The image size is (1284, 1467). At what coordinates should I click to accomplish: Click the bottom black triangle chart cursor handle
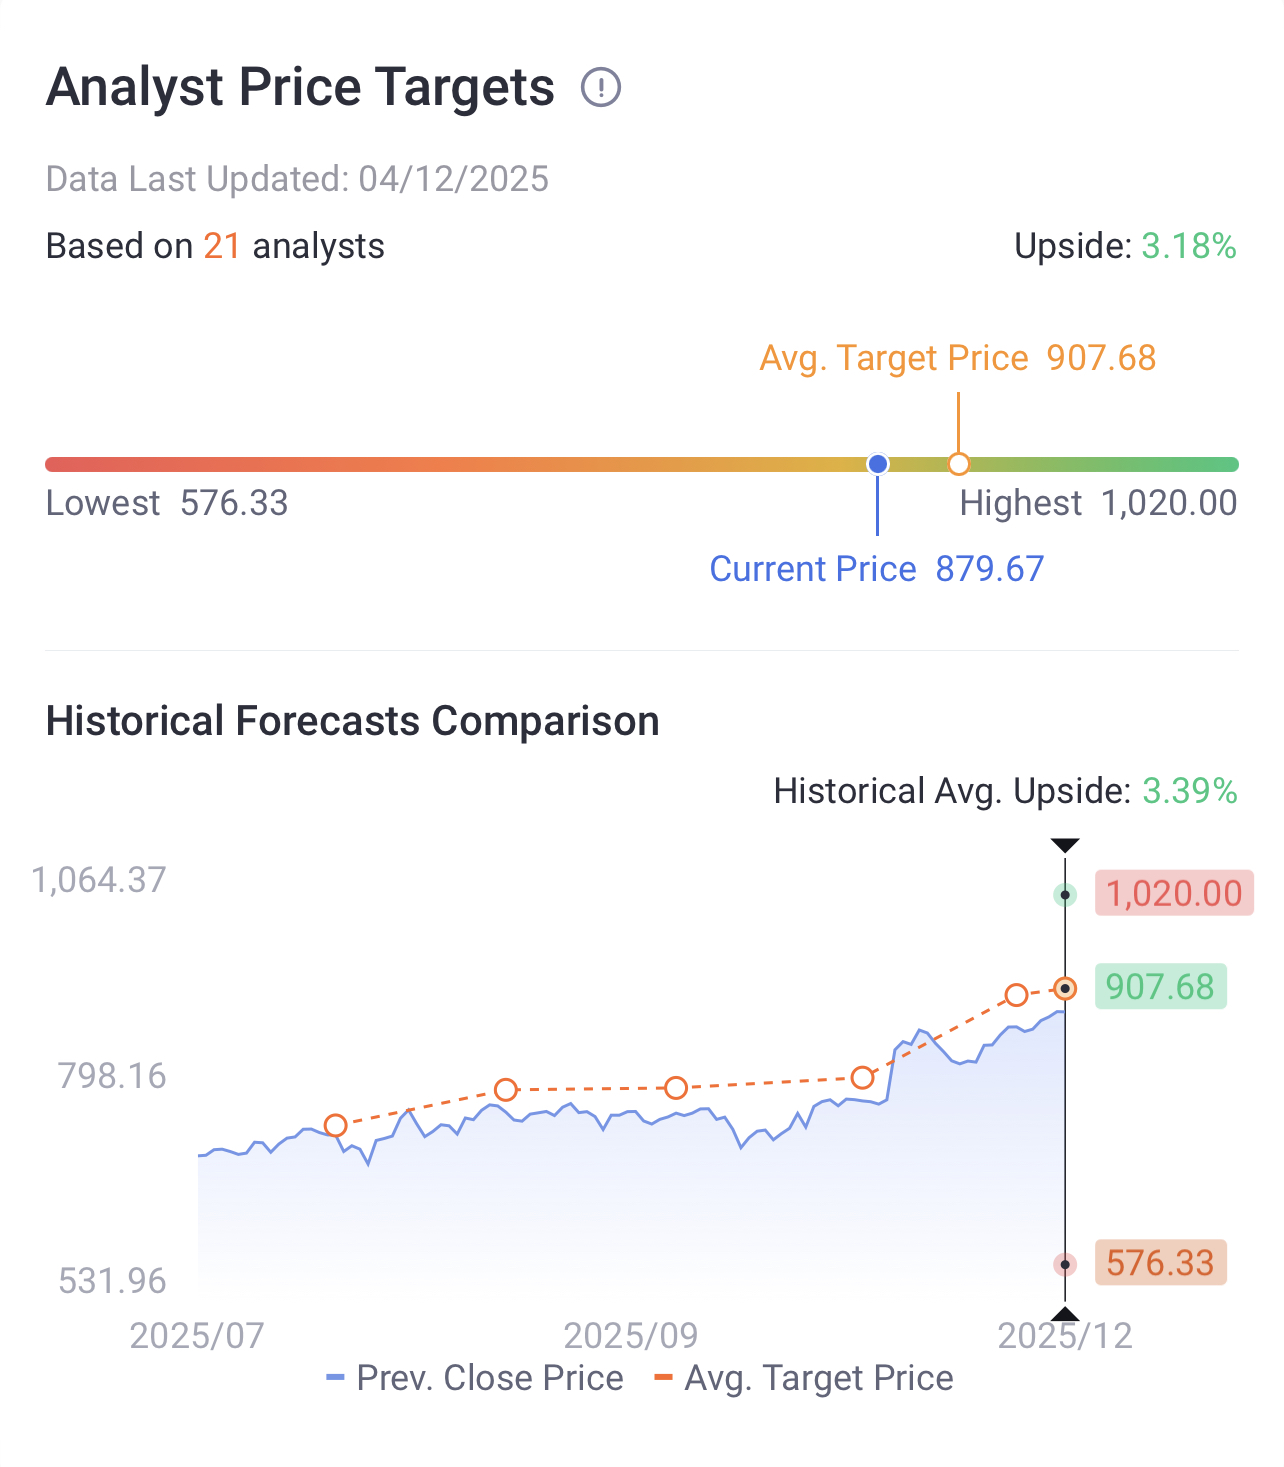(x=1066, y=1314)
